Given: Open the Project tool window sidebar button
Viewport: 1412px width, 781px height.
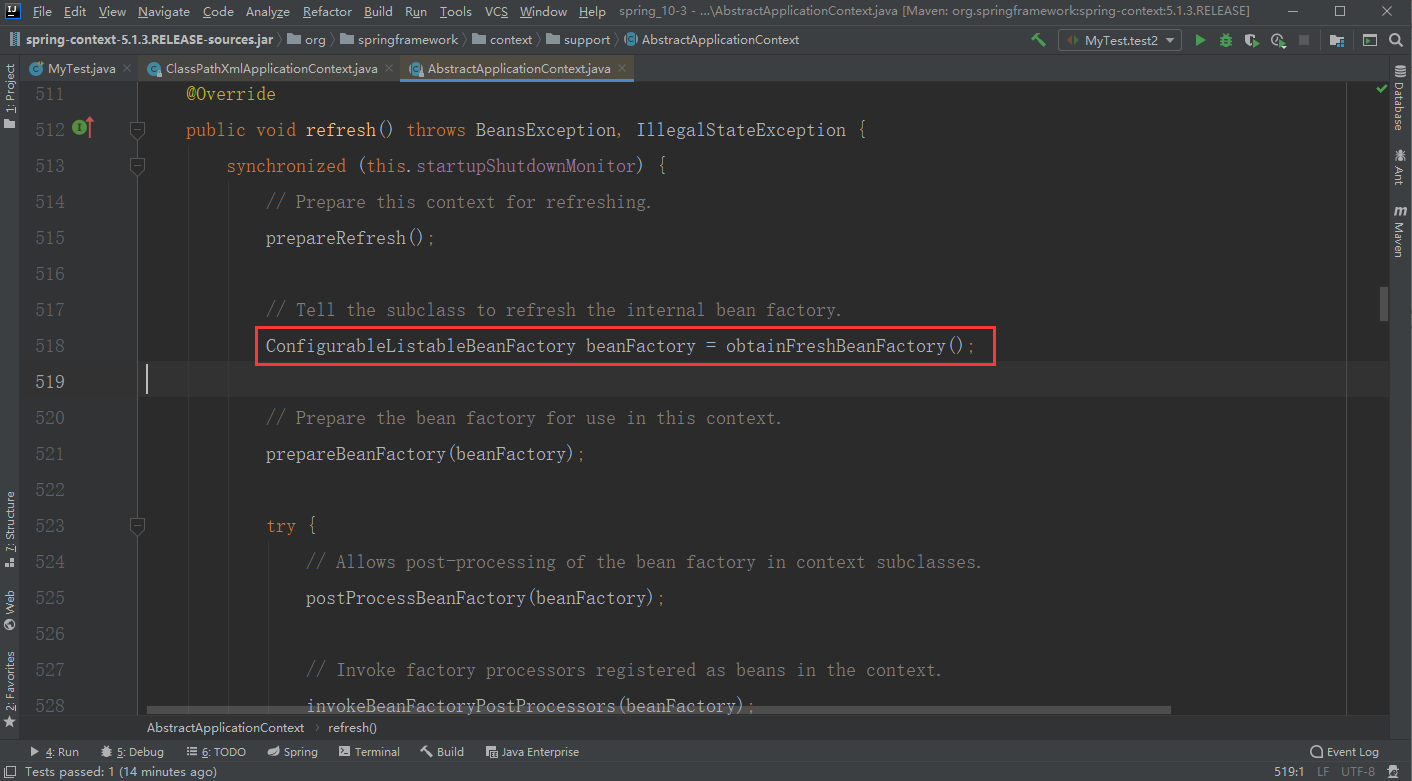Looking at the screenshot, I should click(x=9, y=97).
